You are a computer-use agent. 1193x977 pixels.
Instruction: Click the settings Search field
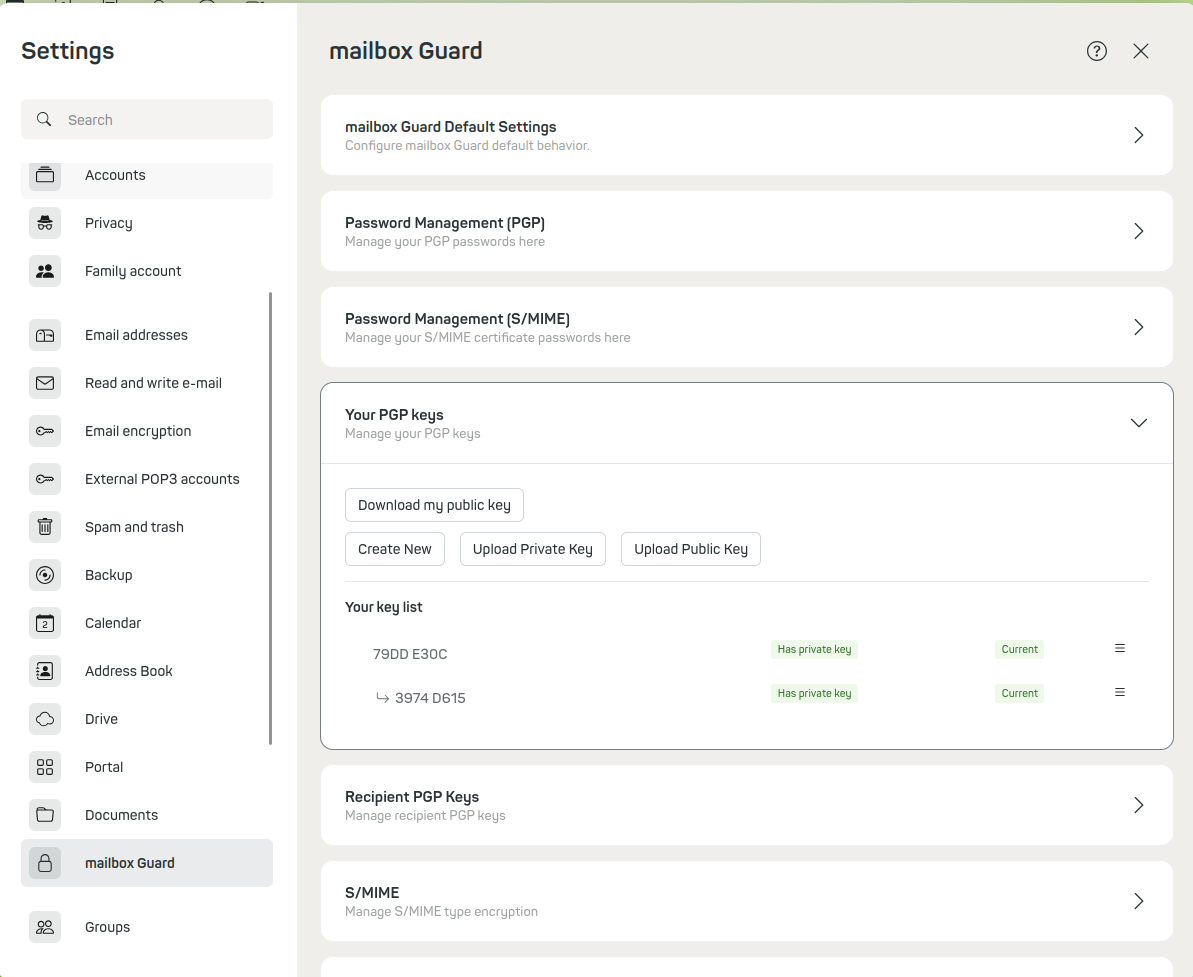point(160,120)
